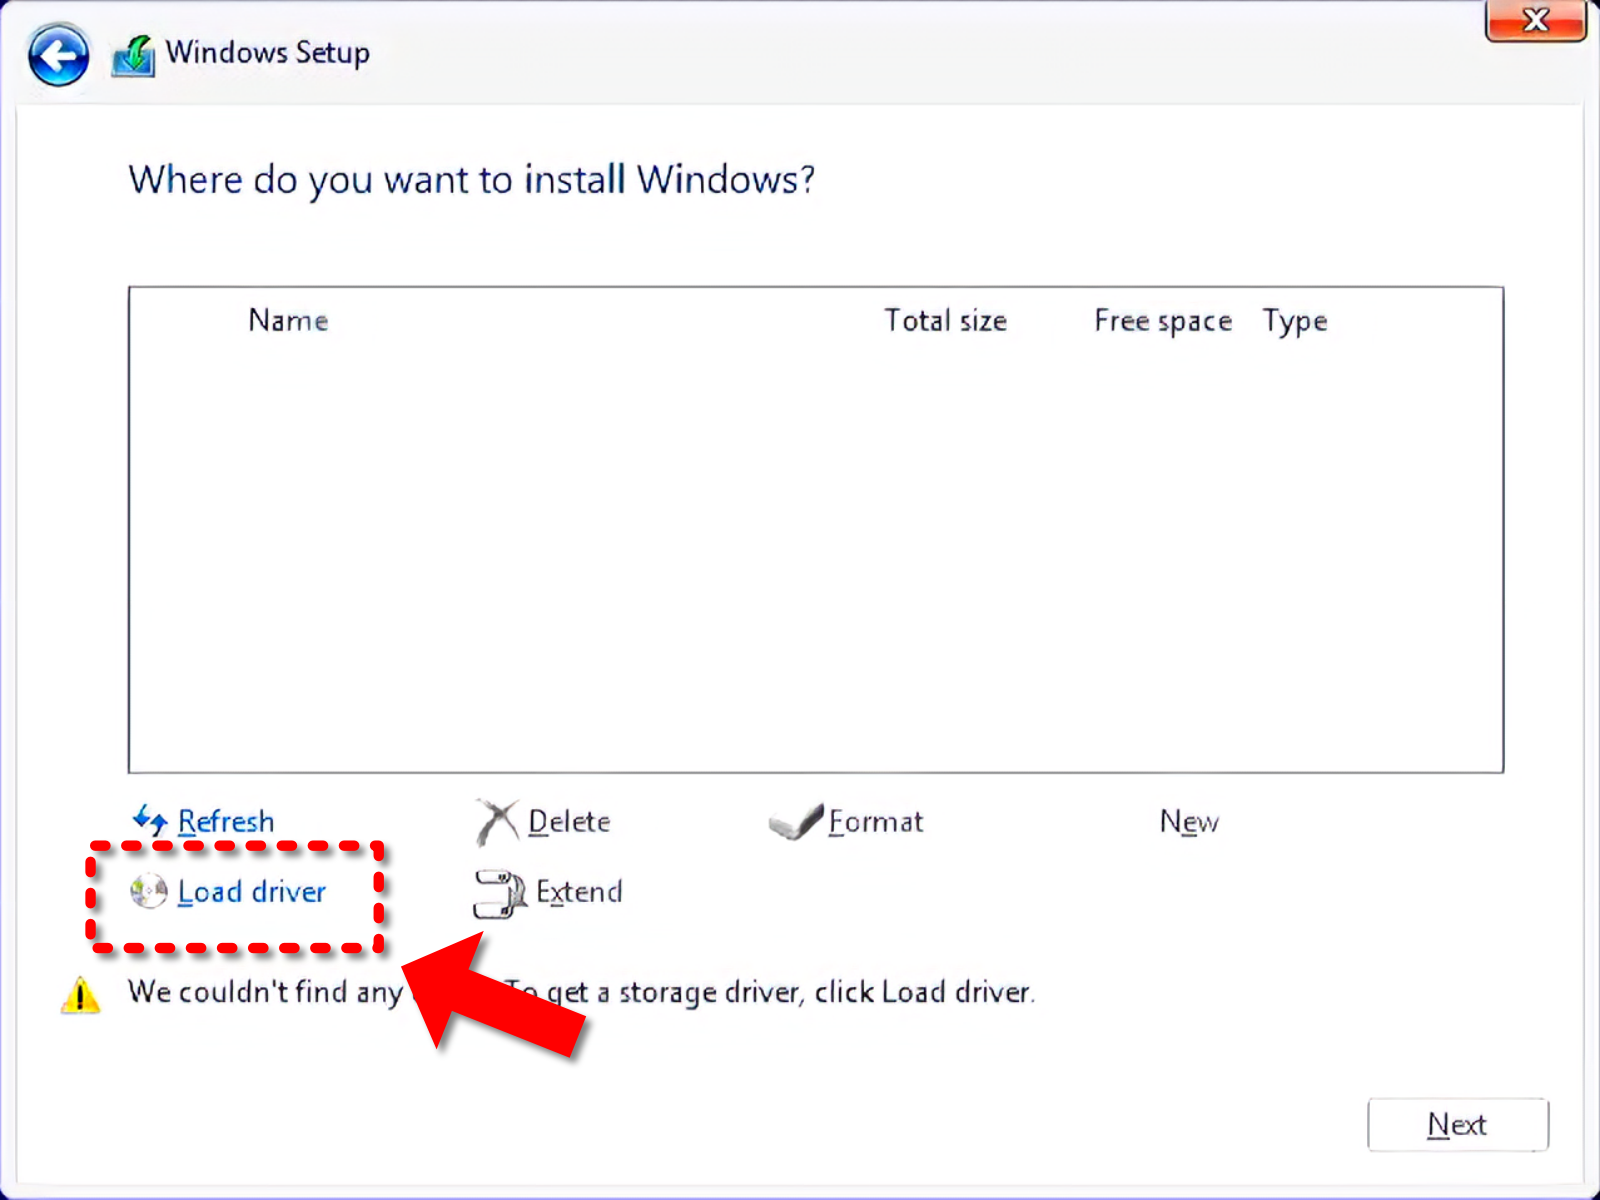Open the Refresh link text
1600x1200 pixels.
pos(226,822)
